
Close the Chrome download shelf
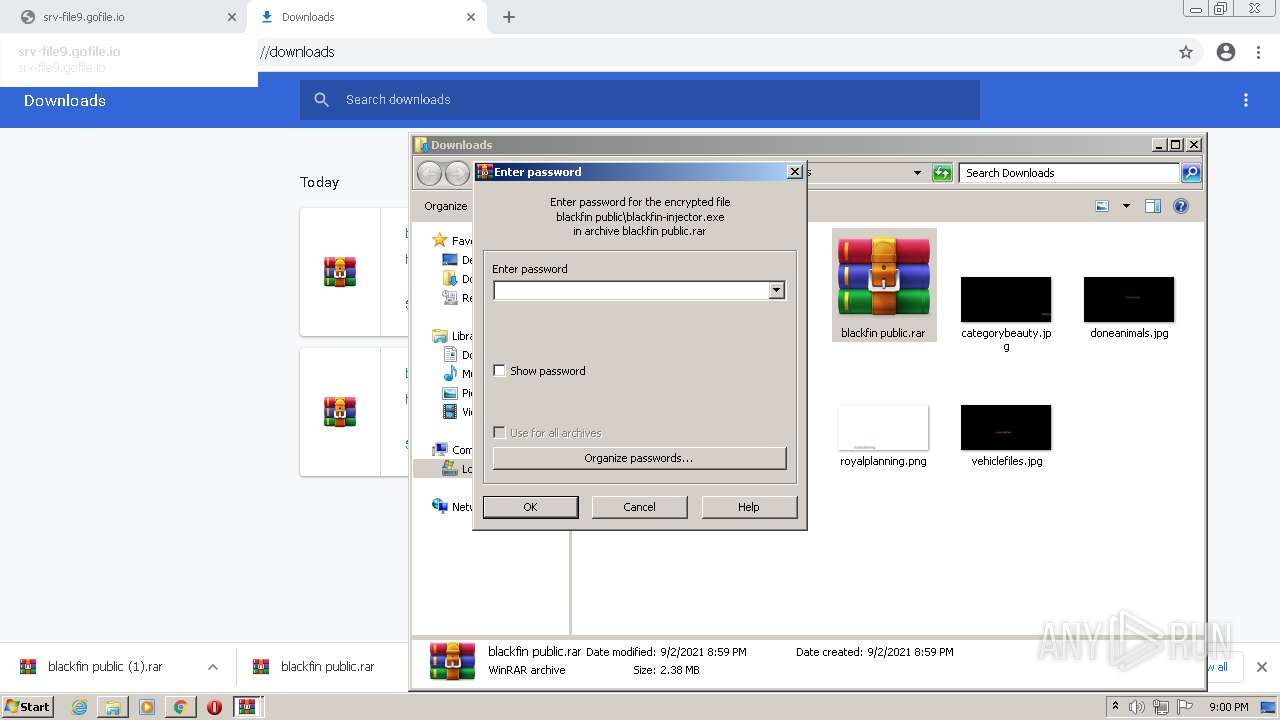point(1262,667)
